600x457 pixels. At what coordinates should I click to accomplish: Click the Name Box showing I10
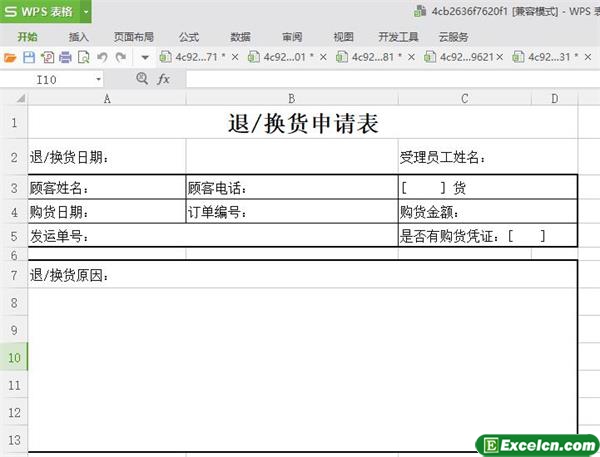click(47, 80)
